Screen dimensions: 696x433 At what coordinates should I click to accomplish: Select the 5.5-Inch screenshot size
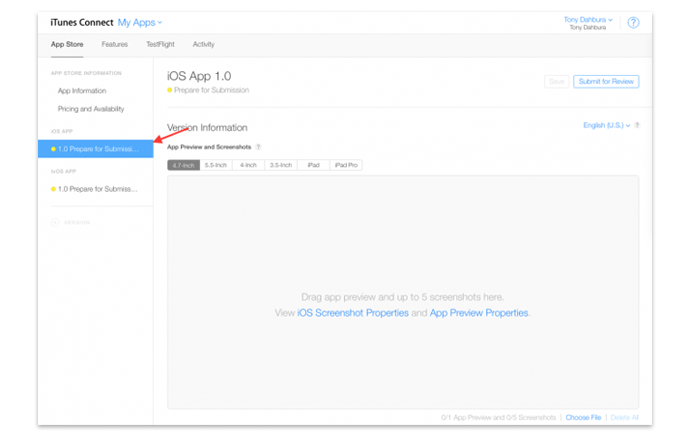click(216, 165)
